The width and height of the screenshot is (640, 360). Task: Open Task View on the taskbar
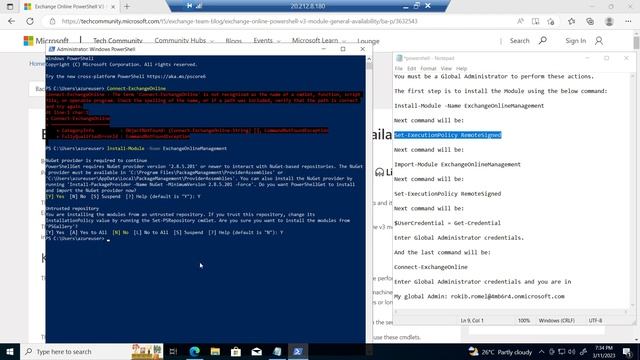(x=173, y=351)
